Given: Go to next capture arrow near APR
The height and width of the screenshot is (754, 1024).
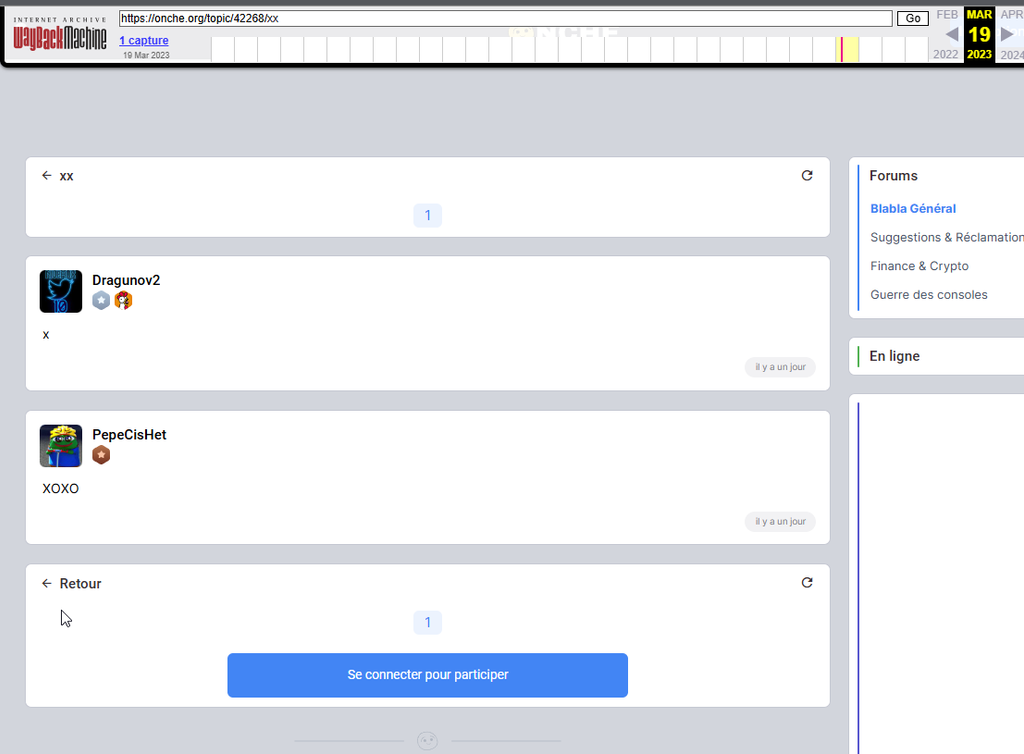Looking at the screenshot, I should coord(1007,34).
